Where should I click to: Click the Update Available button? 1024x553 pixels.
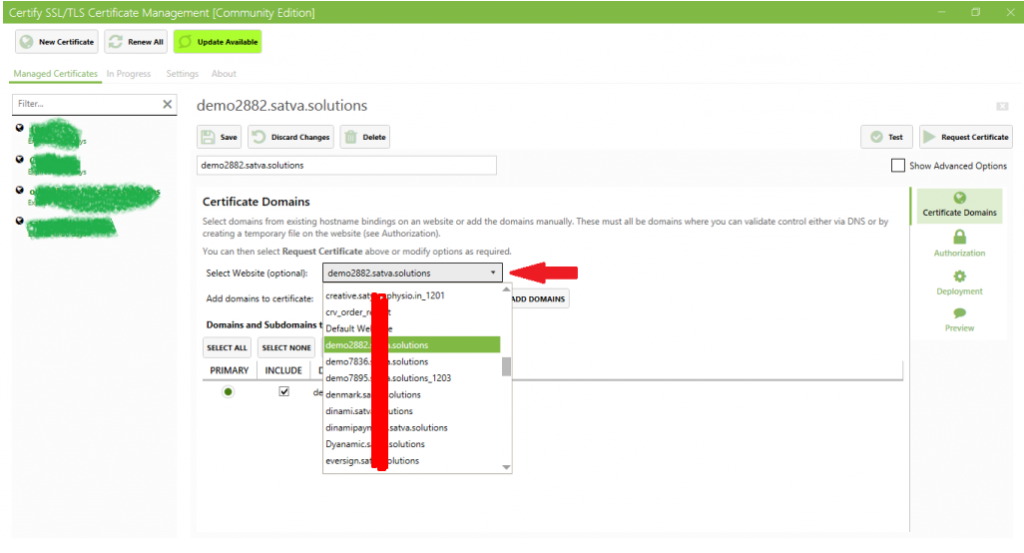[217, 42]
